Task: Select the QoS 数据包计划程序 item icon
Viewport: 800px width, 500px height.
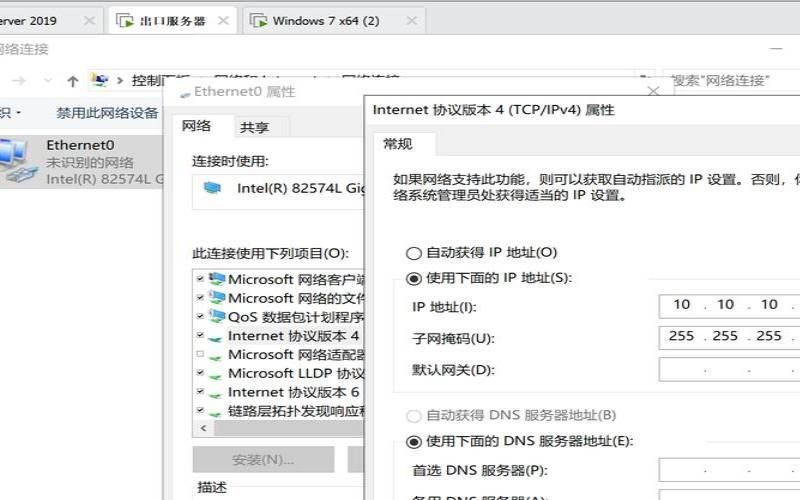Action: click(x=217, y=317)
